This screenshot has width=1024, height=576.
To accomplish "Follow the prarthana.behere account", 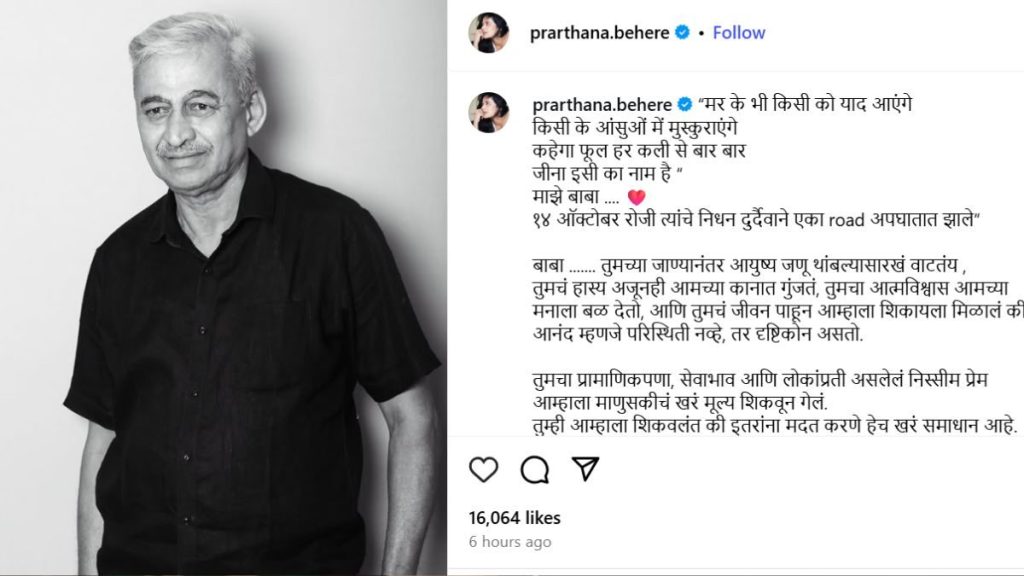I will tap(739, 33).
